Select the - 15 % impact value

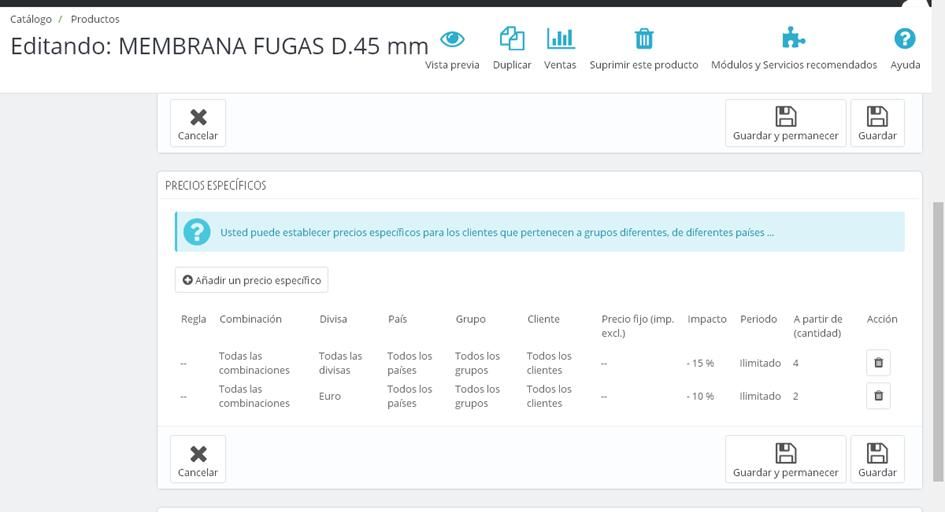click(x=700, y=363)
